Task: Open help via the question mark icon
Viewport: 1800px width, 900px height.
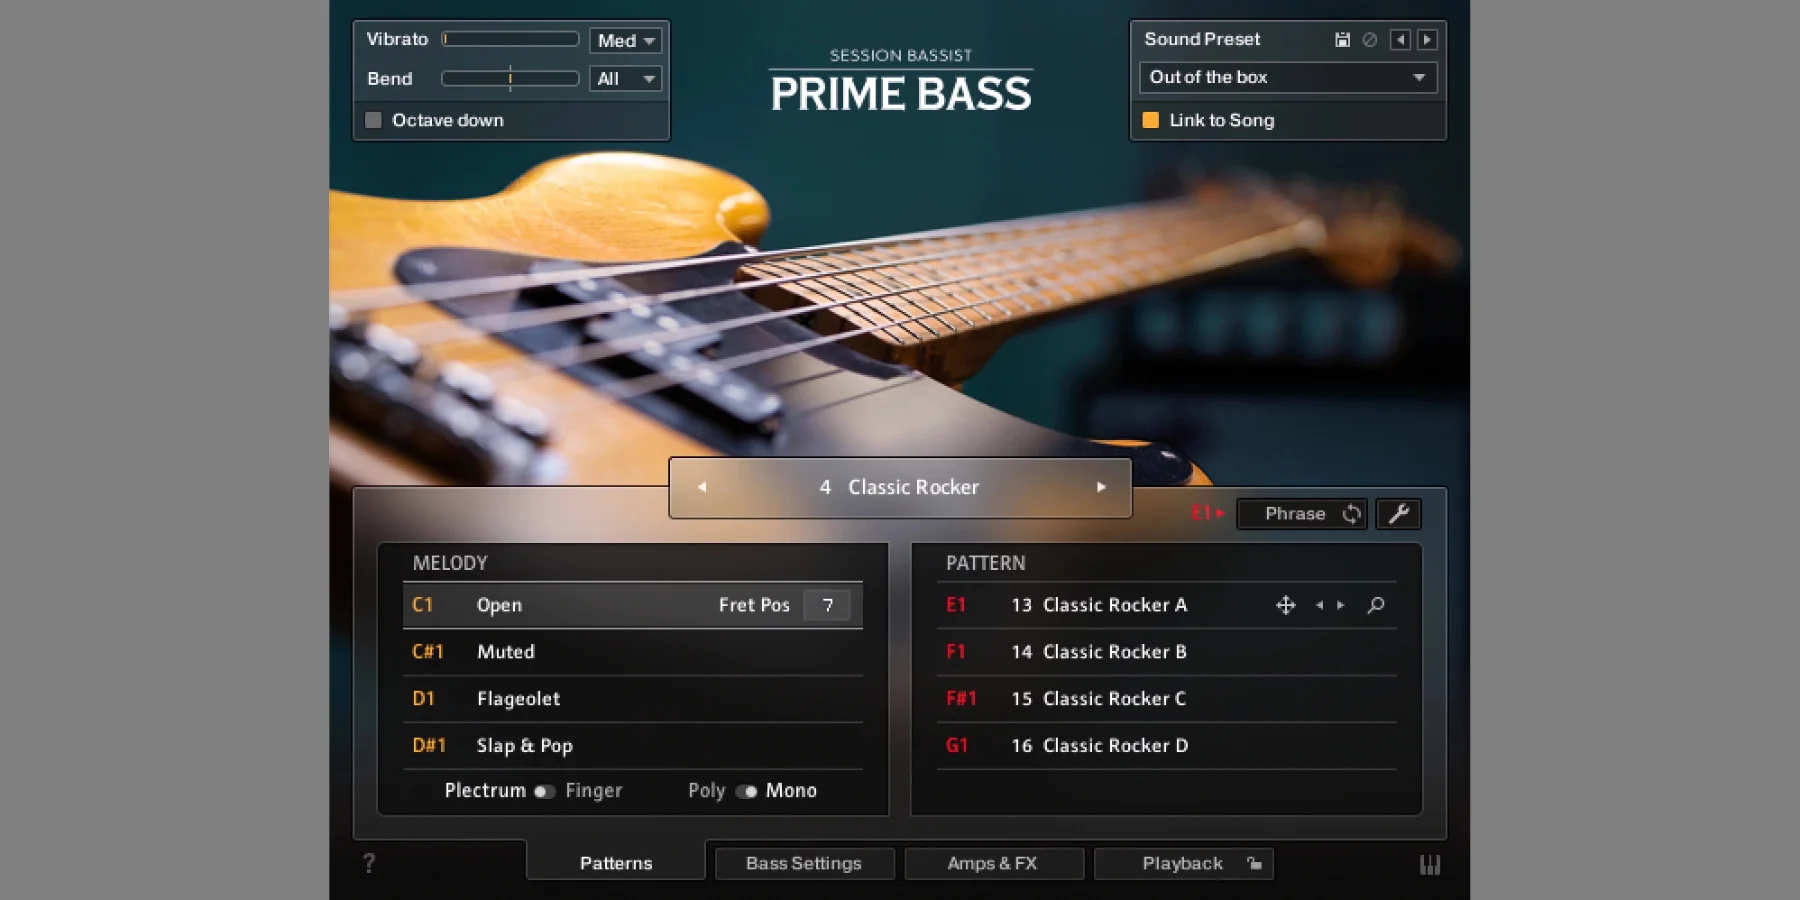Action: (x=369, y=862)
